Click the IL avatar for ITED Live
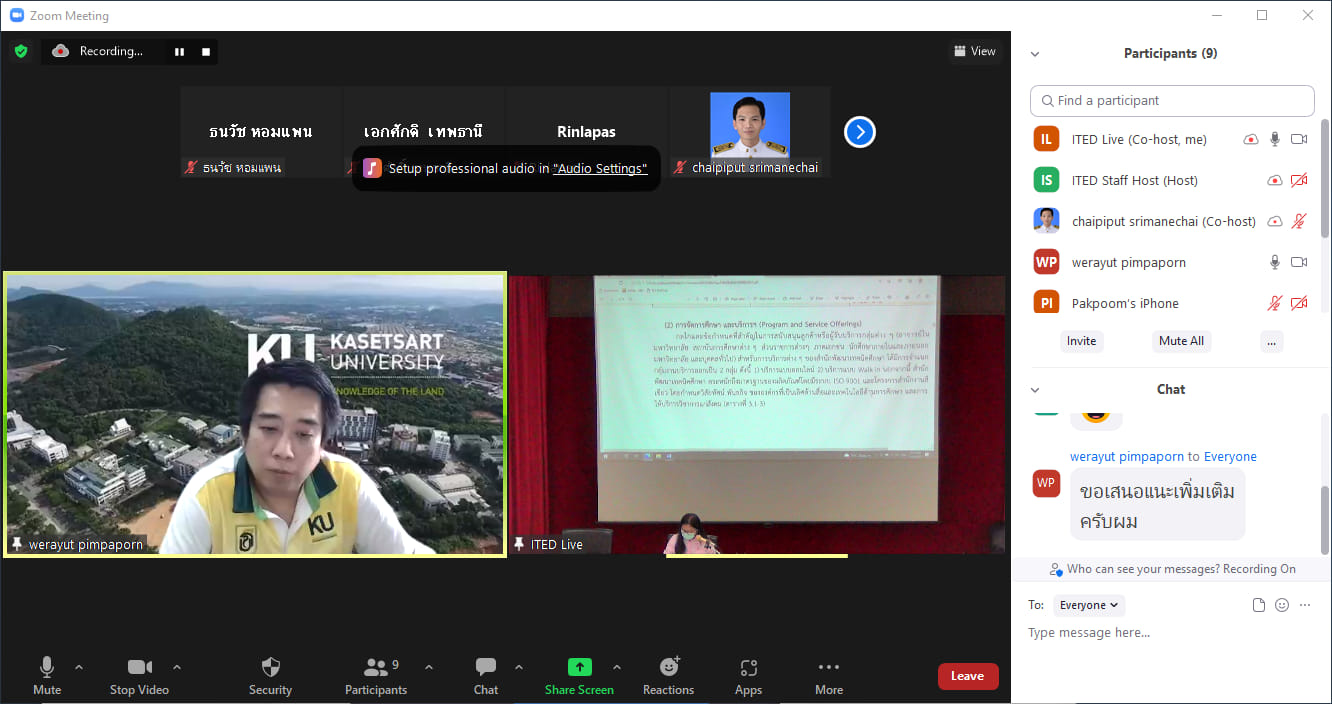 click(x=1046, y=140)
